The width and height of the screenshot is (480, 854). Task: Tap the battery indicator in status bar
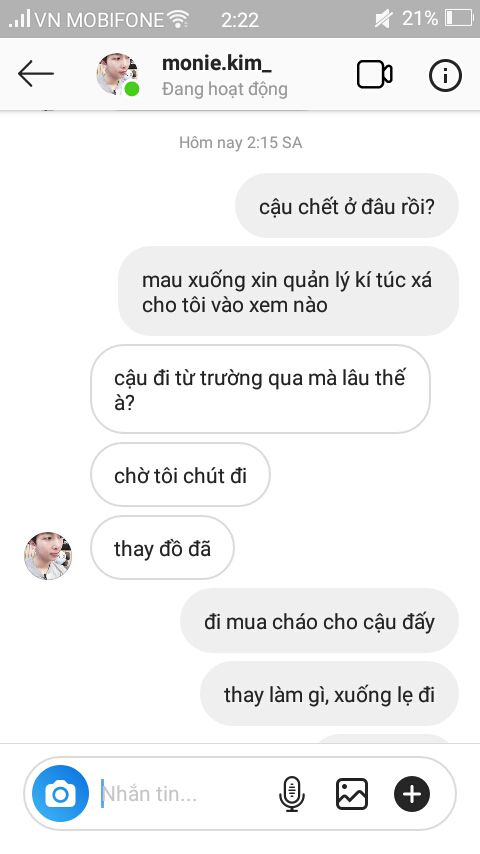click(x=458, y=19)
